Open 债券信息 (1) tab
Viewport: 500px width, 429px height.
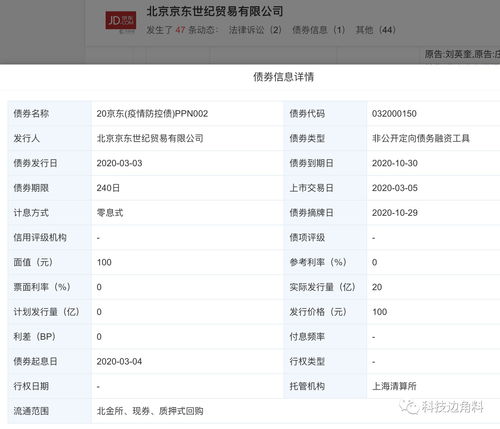pos(319,30)
